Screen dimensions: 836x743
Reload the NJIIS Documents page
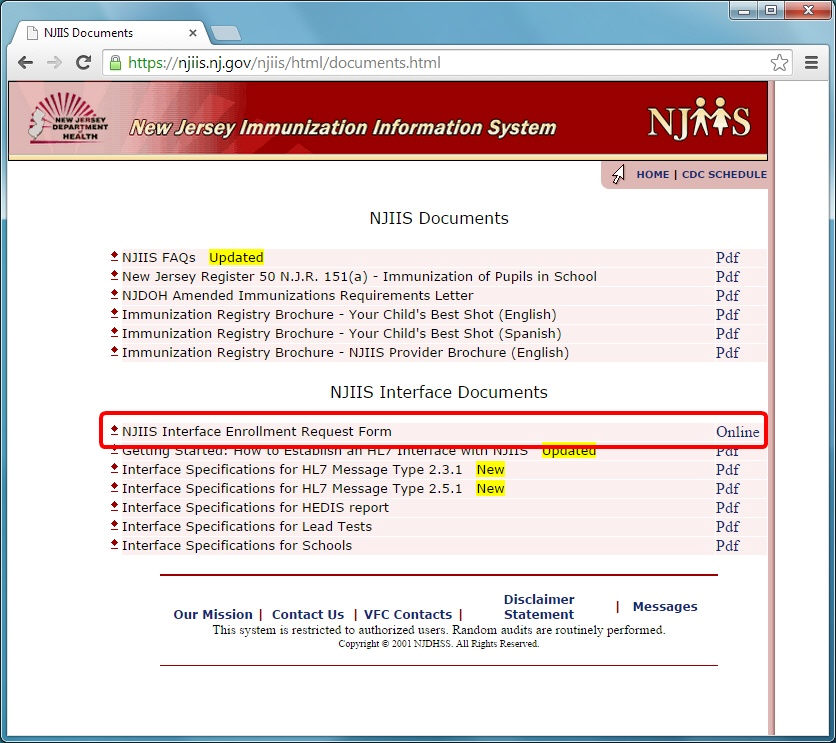click(84, 63)
